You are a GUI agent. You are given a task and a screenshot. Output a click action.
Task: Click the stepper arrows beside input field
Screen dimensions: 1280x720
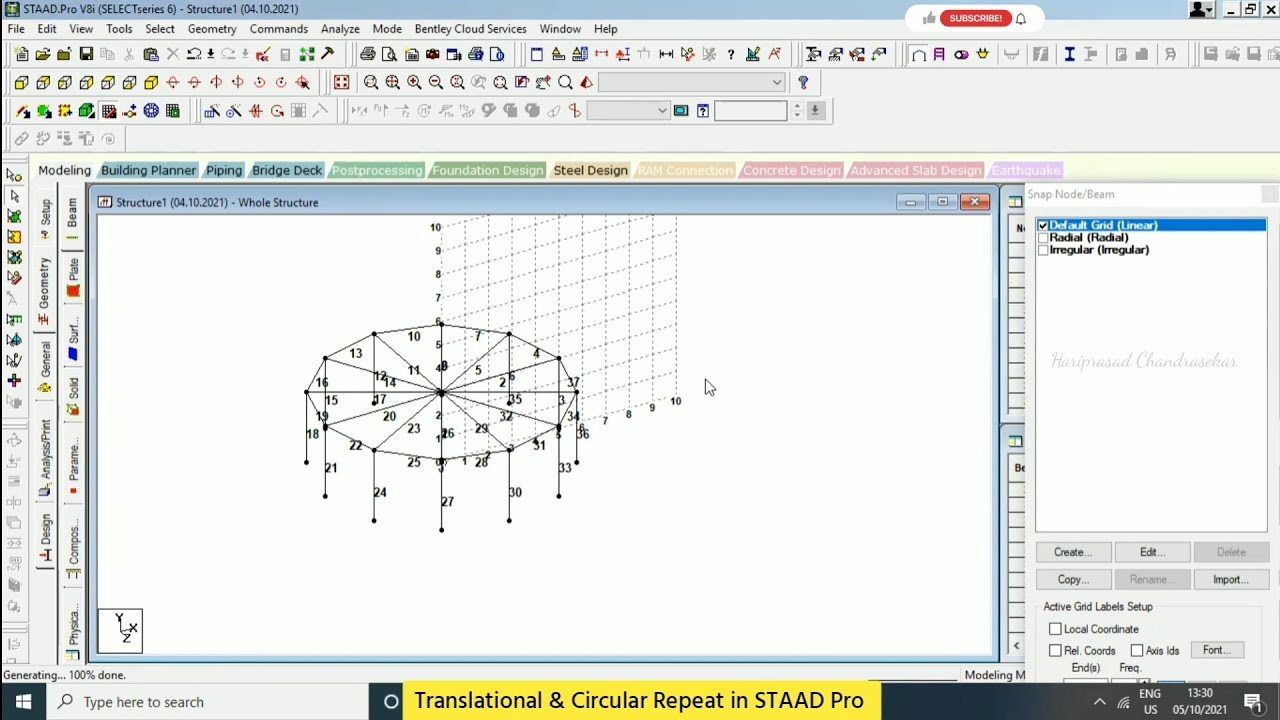pos(797,111)
